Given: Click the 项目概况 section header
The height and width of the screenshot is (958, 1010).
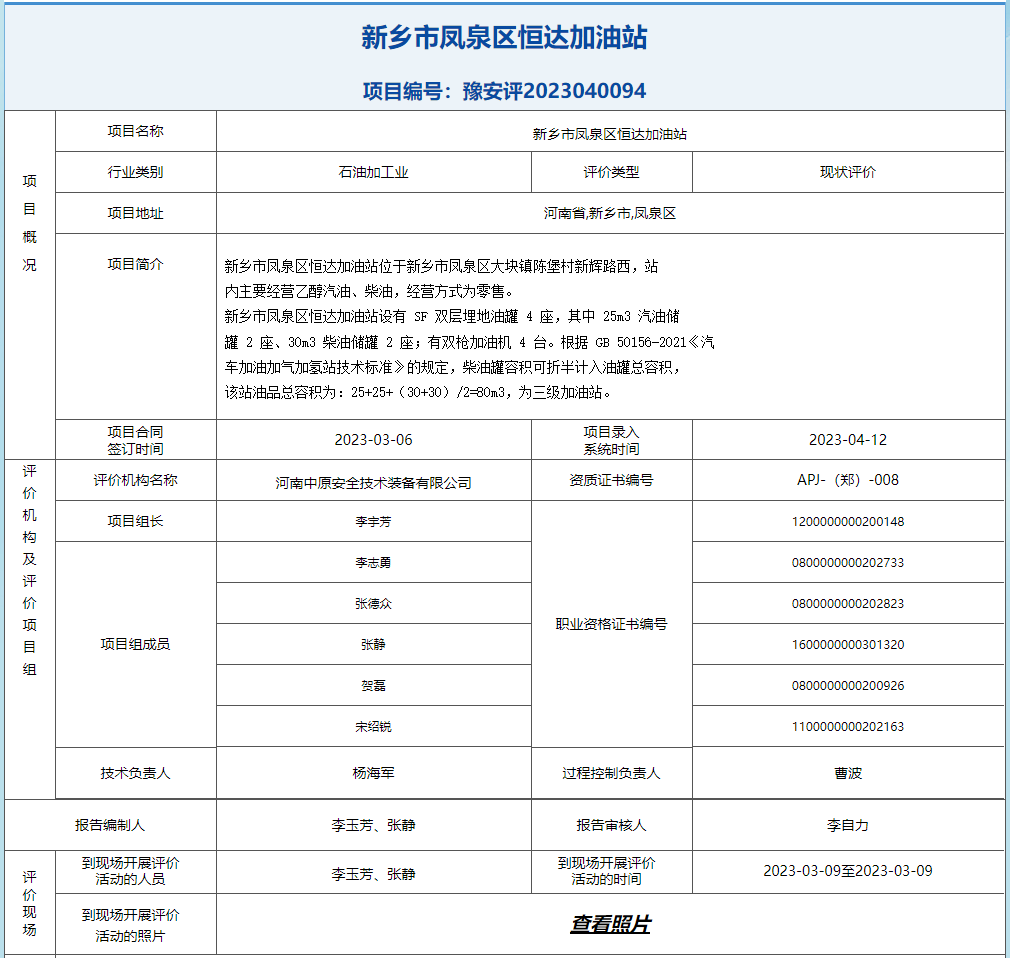Looking at the screenshot, I should coord(30,223).
